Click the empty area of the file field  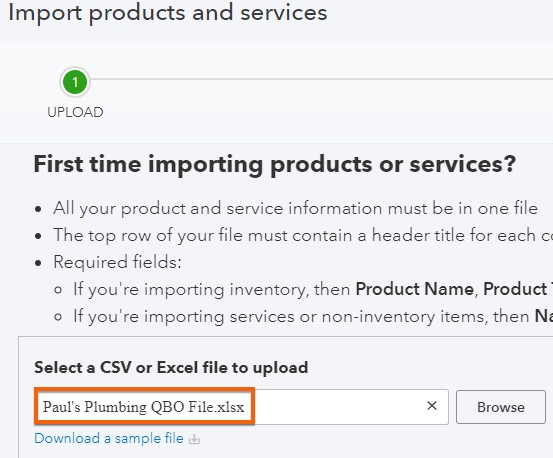(x=339, y=407)
